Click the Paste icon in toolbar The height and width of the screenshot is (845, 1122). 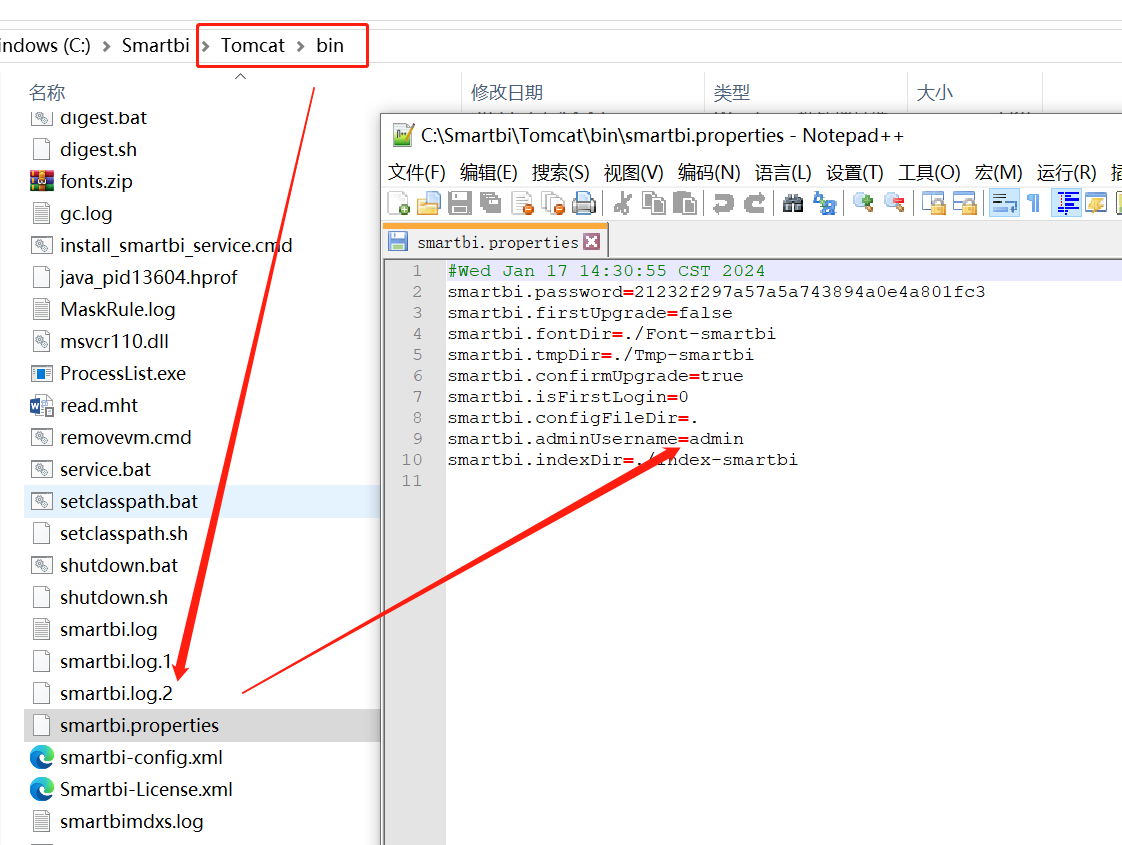(x=685, y=204)
